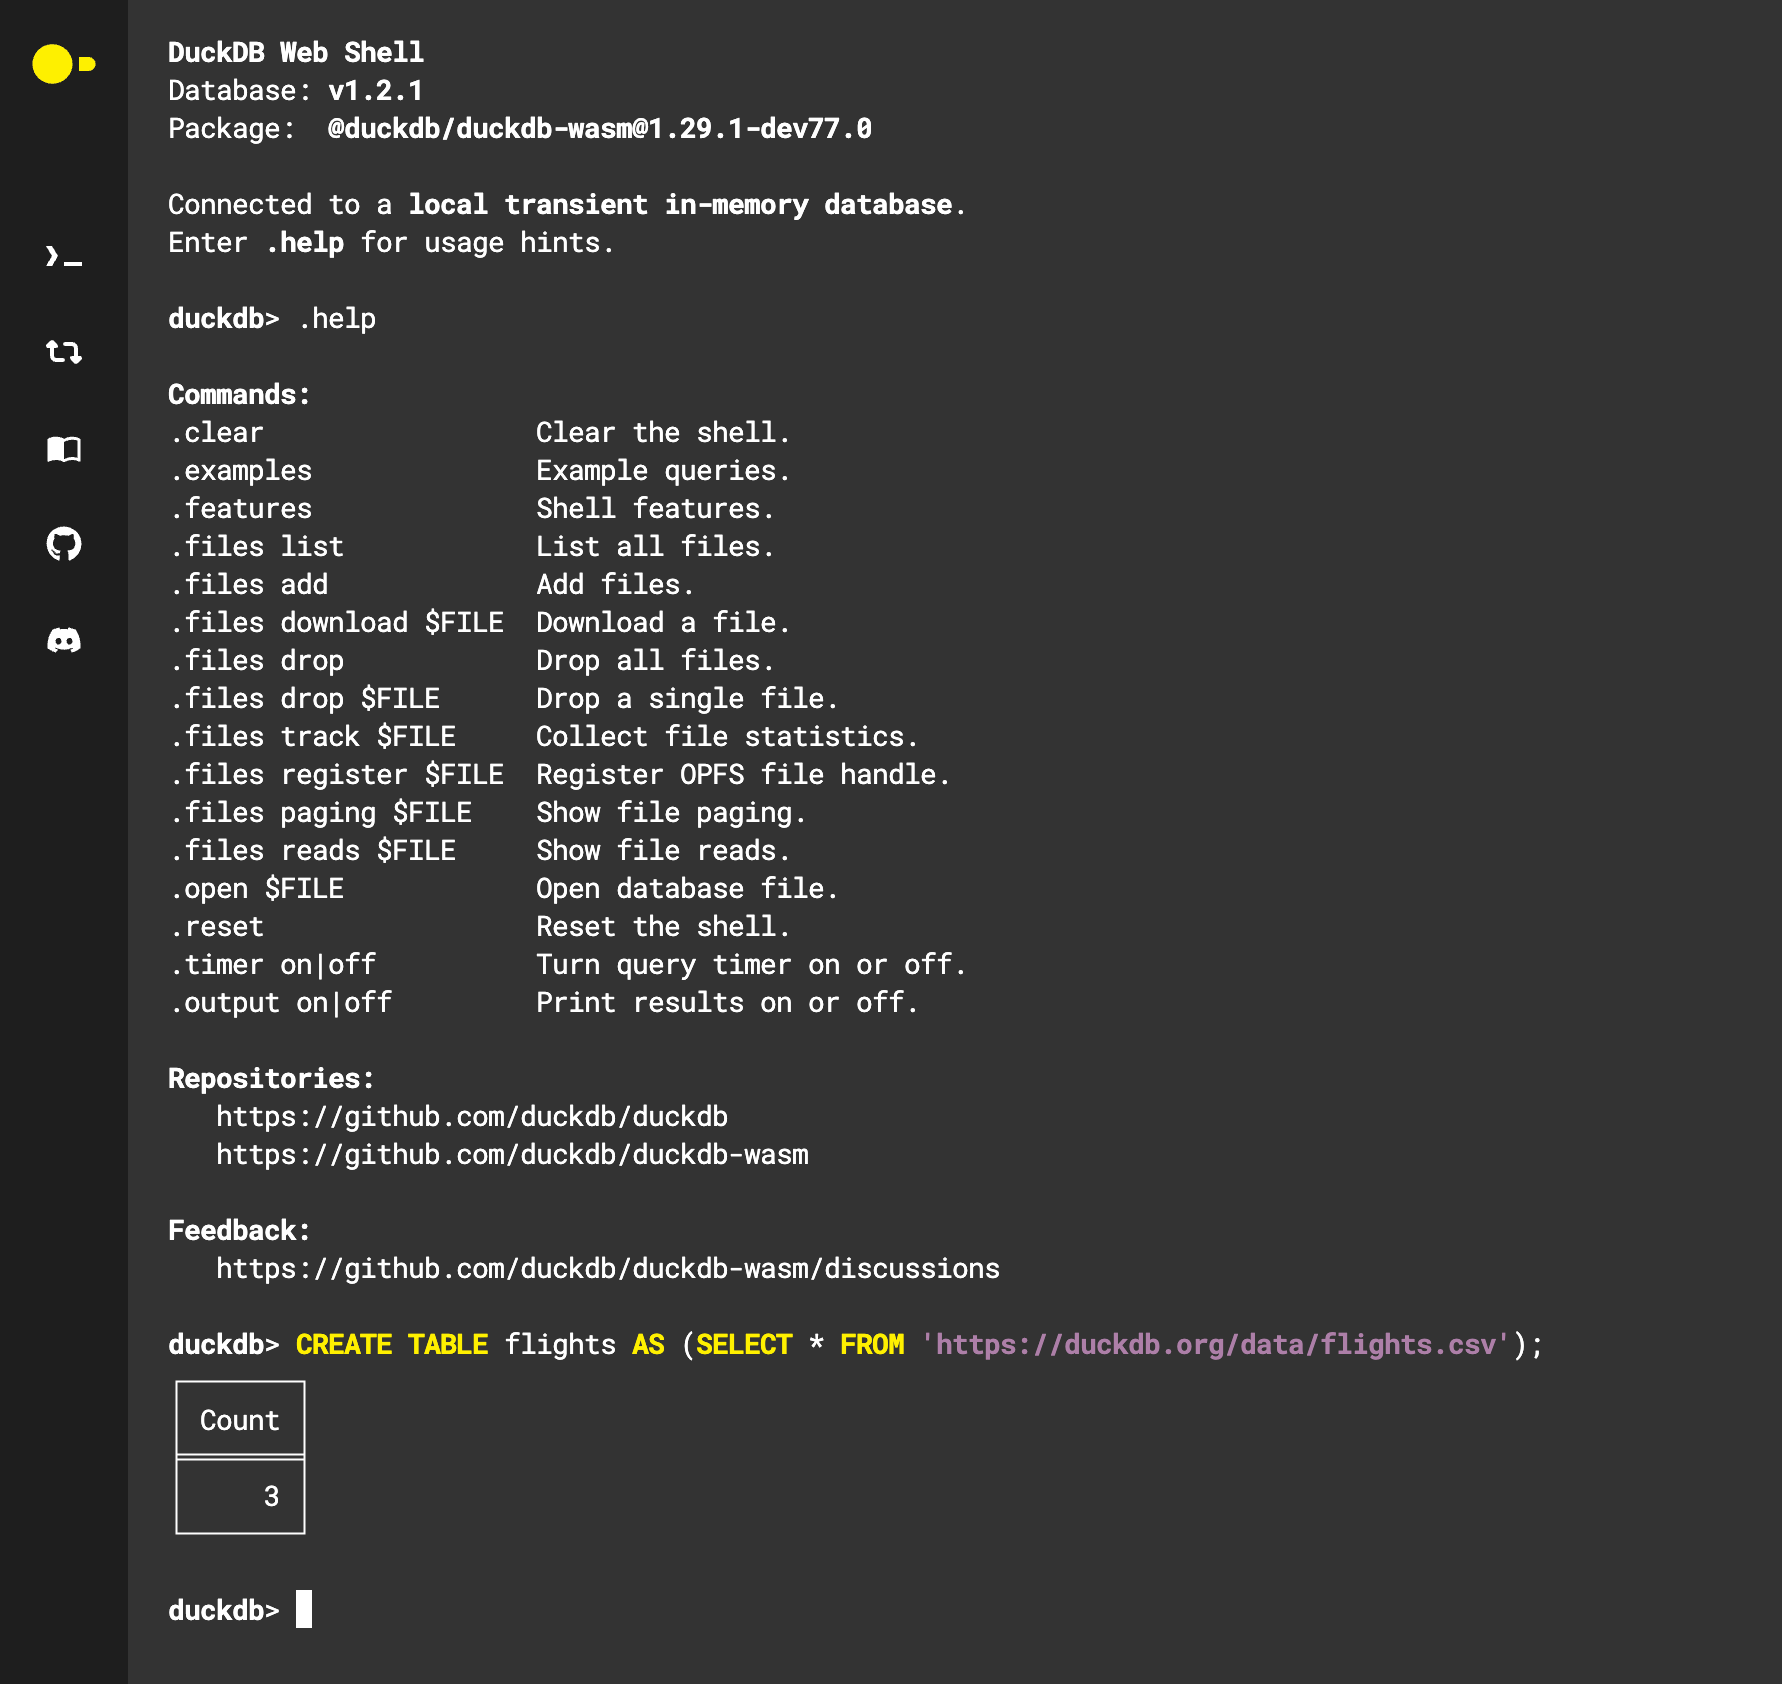
Task: Click the .timer on|off command
Action: [272, 964]
